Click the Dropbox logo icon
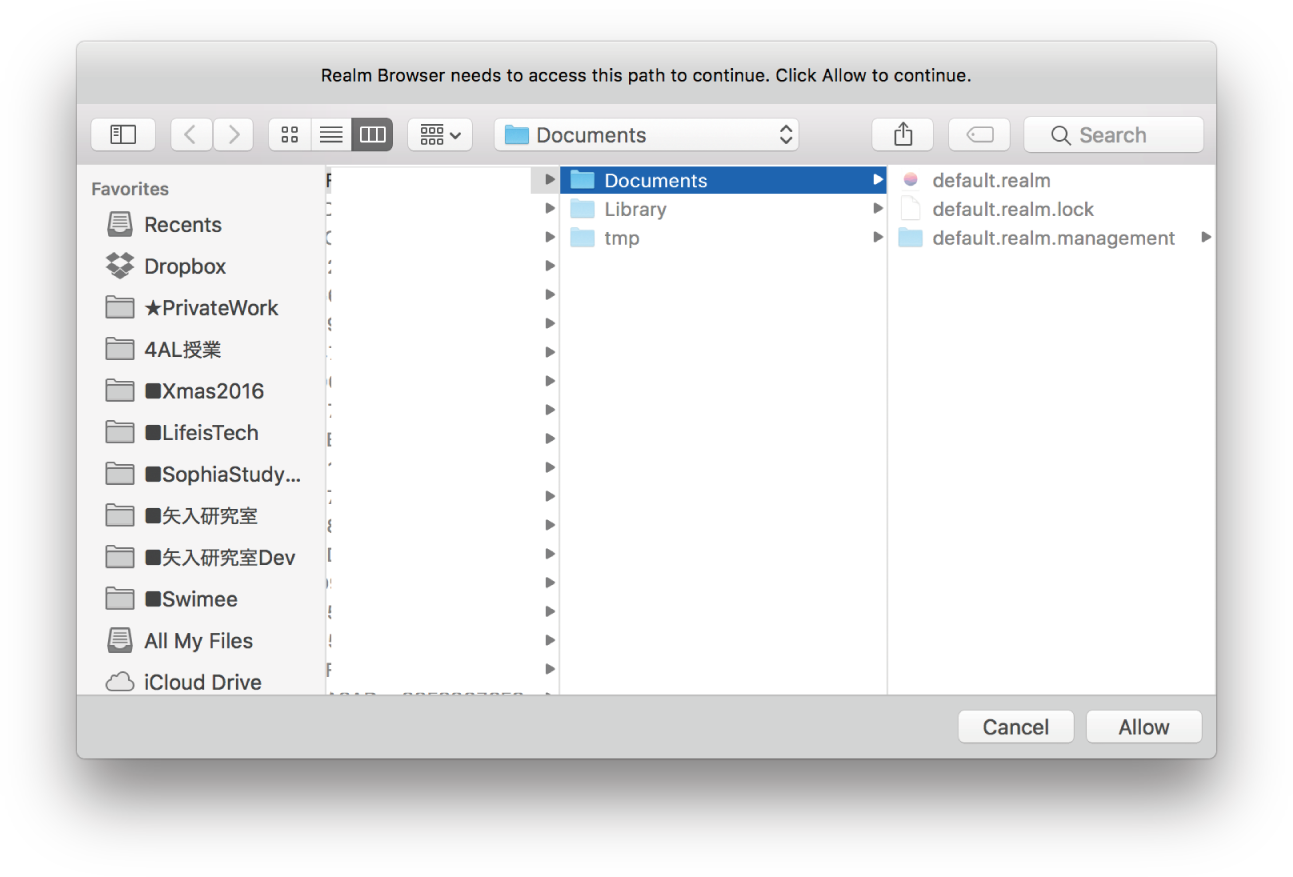This screenshot has width=1293, height=877. click(x=120, y=266)
